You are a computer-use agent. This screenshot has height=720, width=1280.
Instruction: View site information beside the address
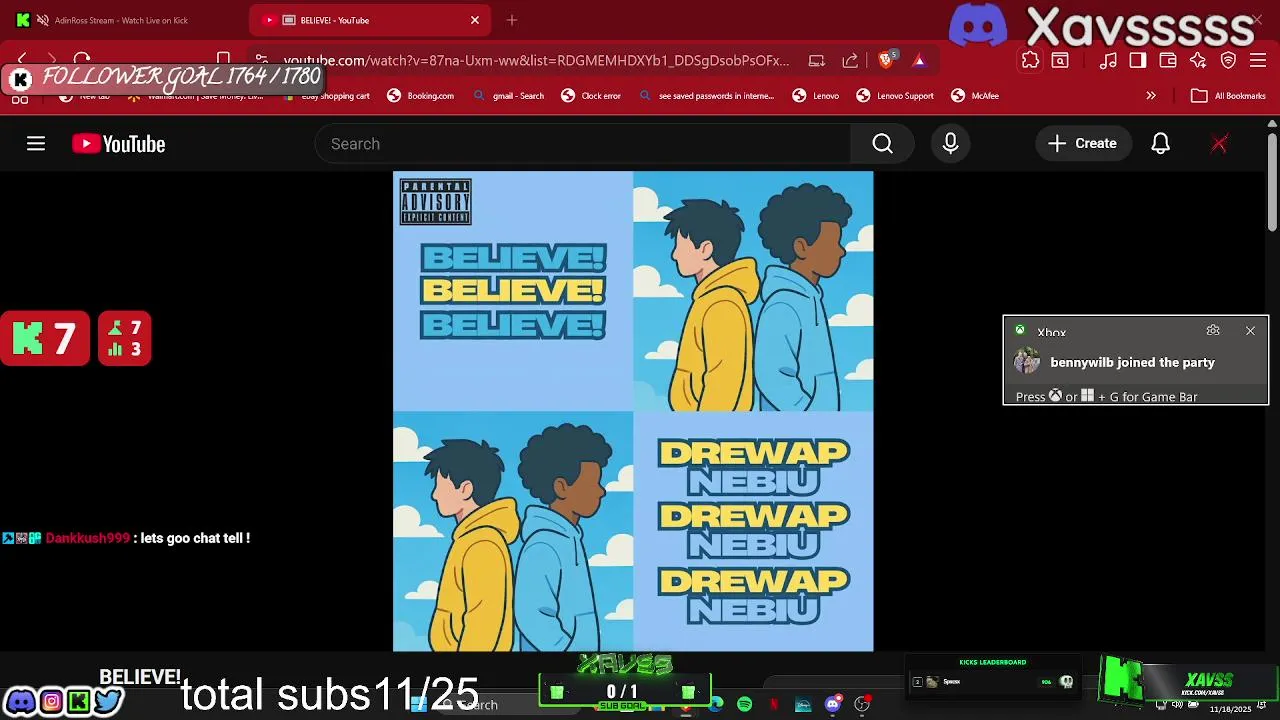tap(261, 60)
